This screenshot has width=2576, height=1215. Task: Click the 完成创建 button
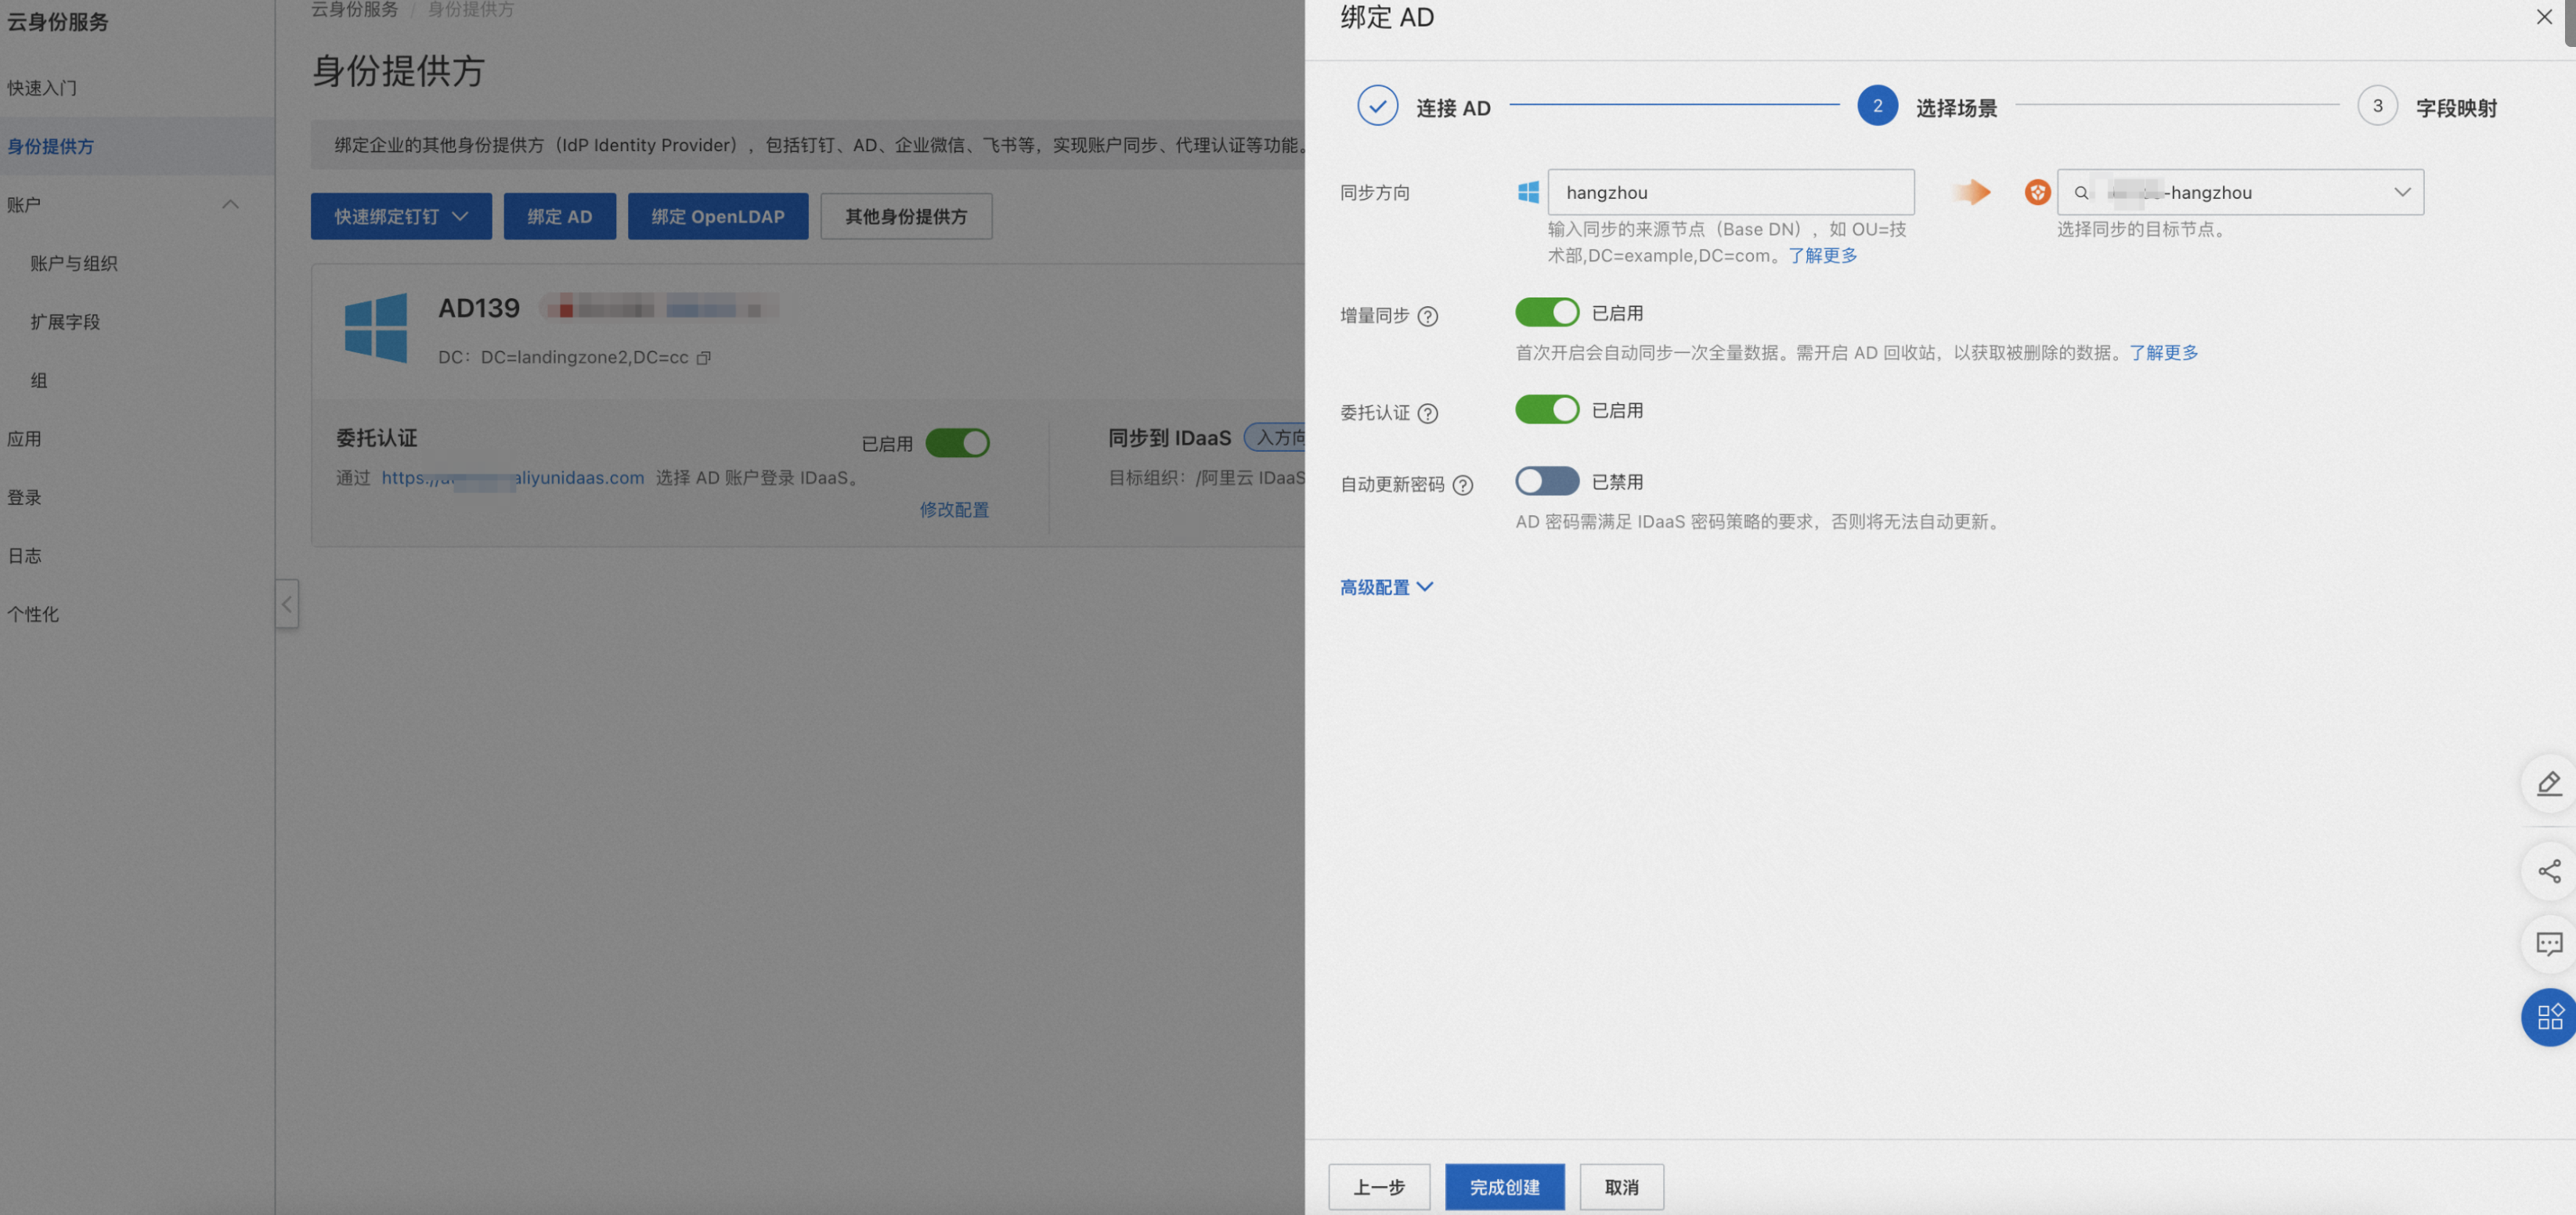click(x=1504, y=1186)
